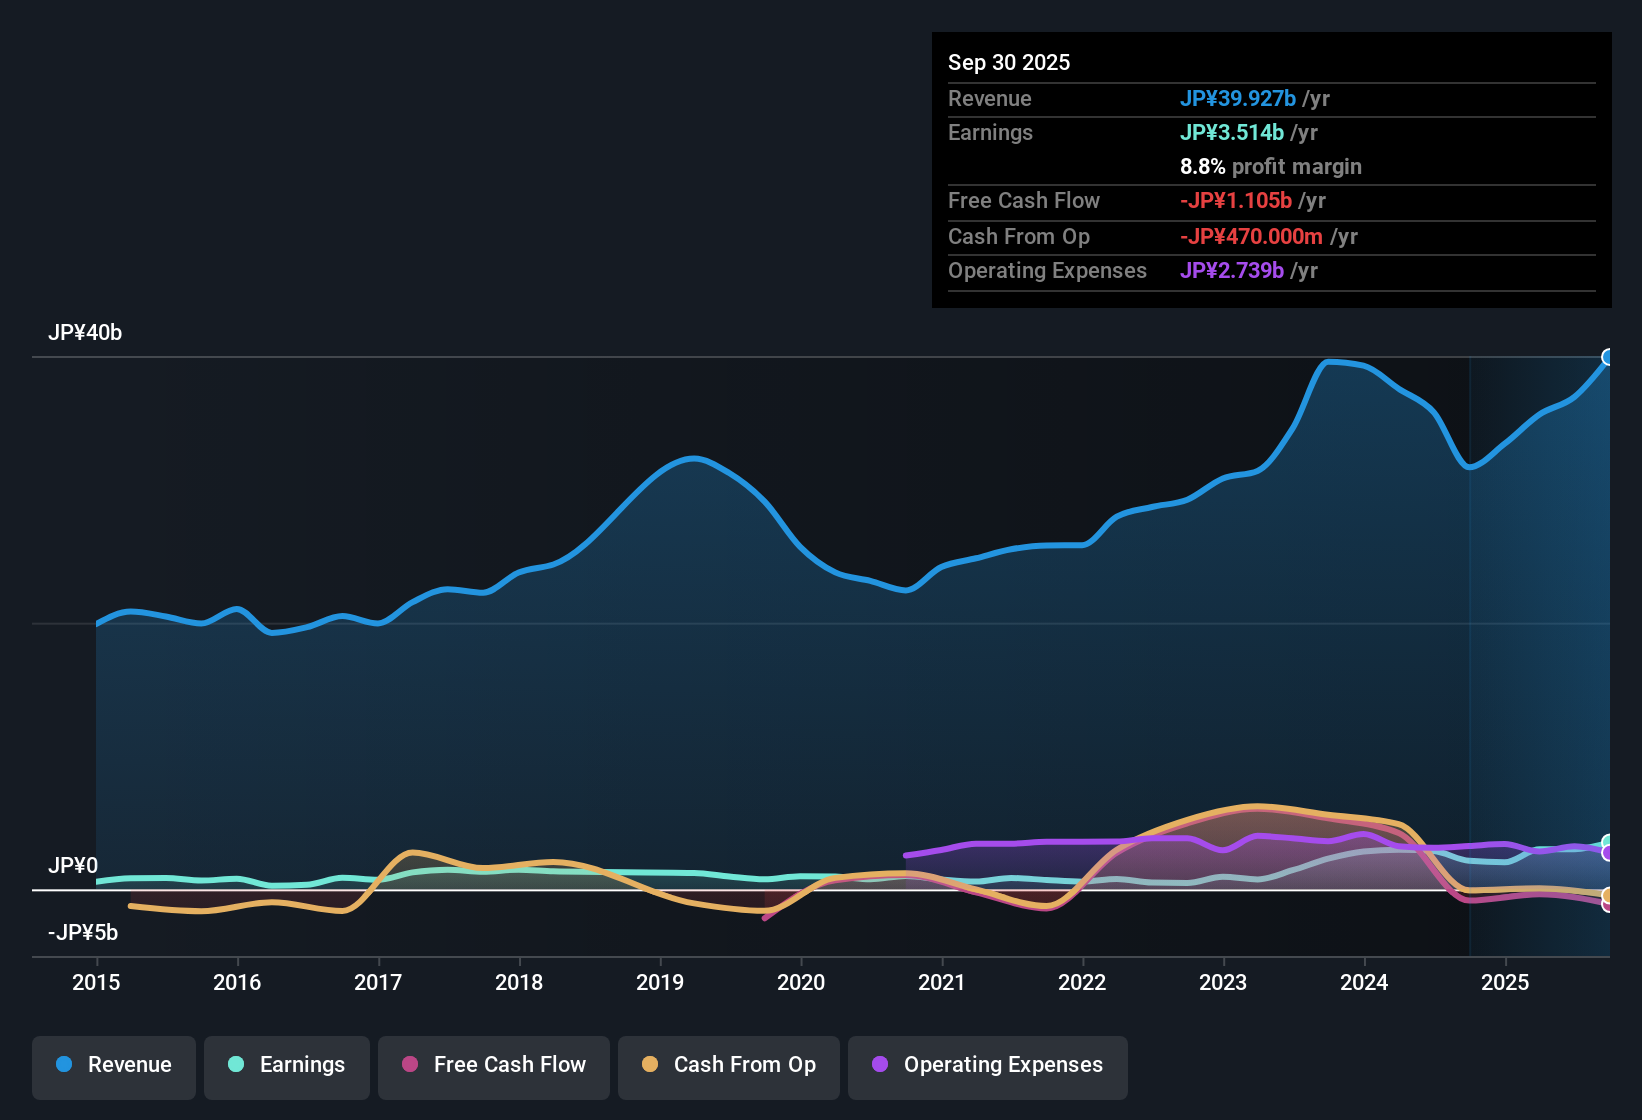The image size is (1642, 1120).
Task: Click the purple Operating Expenses legend dot
Action: pyautogui.click(x=879, y=1066)
